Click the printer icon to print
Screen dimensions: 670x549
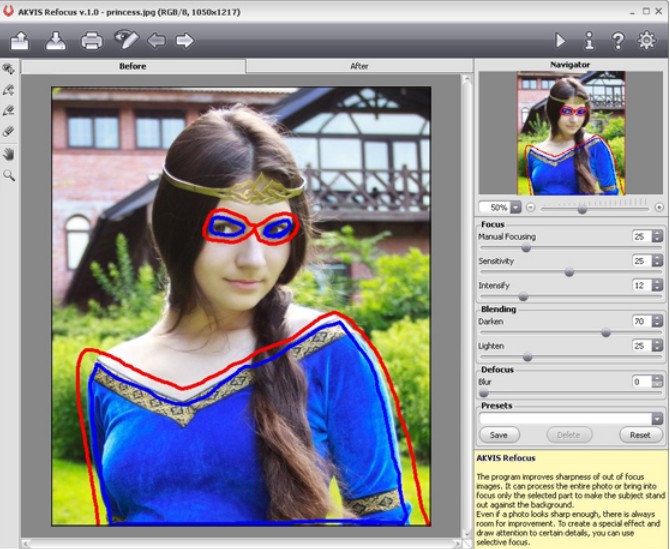pyautogui.click(x=92, y=41)
